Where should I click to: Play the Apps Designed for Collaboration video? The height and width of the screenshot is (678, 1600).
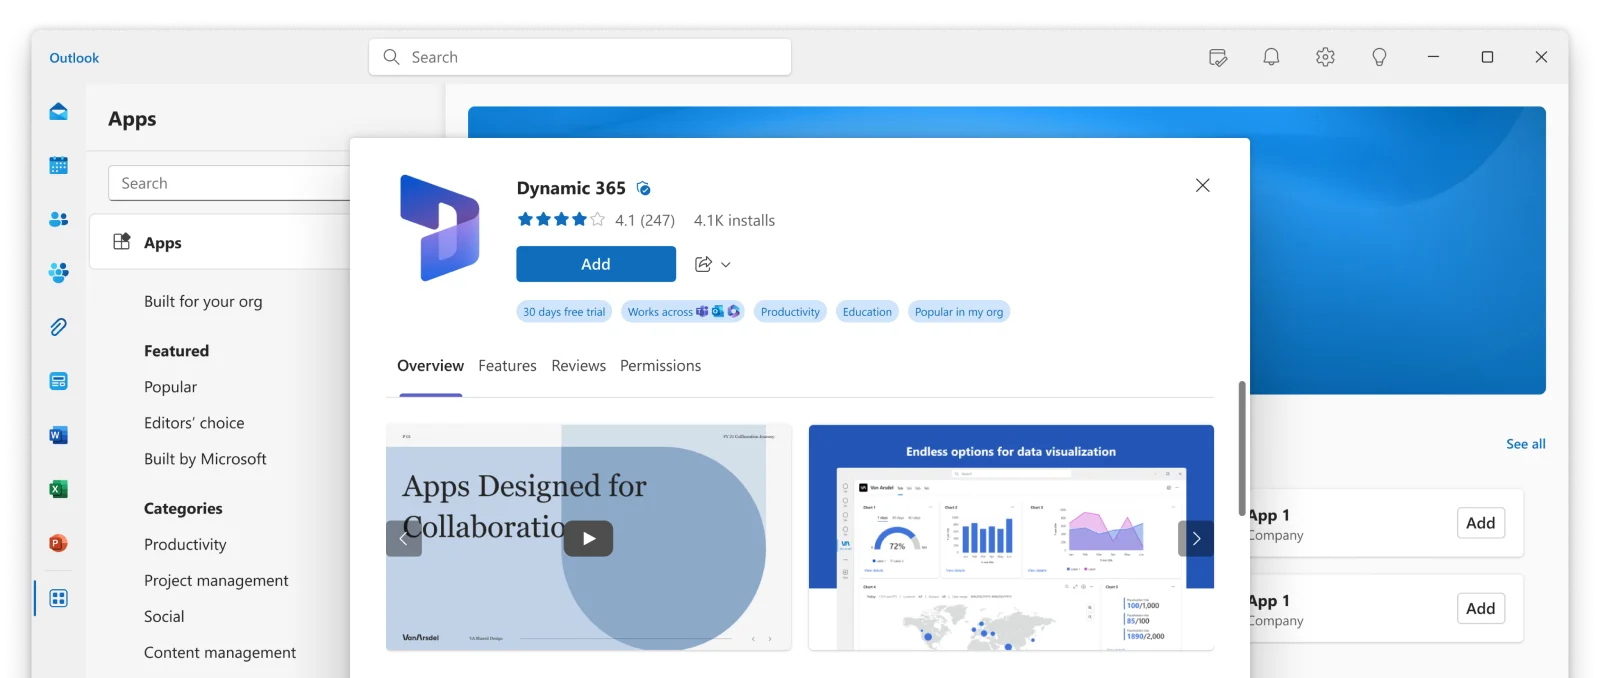588,538
